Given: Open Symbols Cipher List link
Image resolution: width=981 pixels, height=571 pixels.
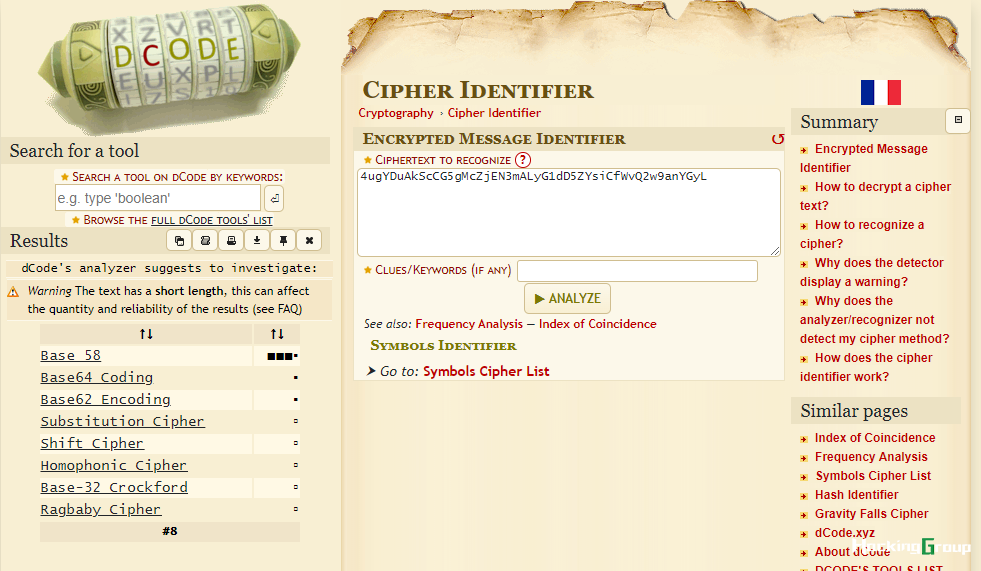Looking at the screenshot, I should [x=486, y=371].
